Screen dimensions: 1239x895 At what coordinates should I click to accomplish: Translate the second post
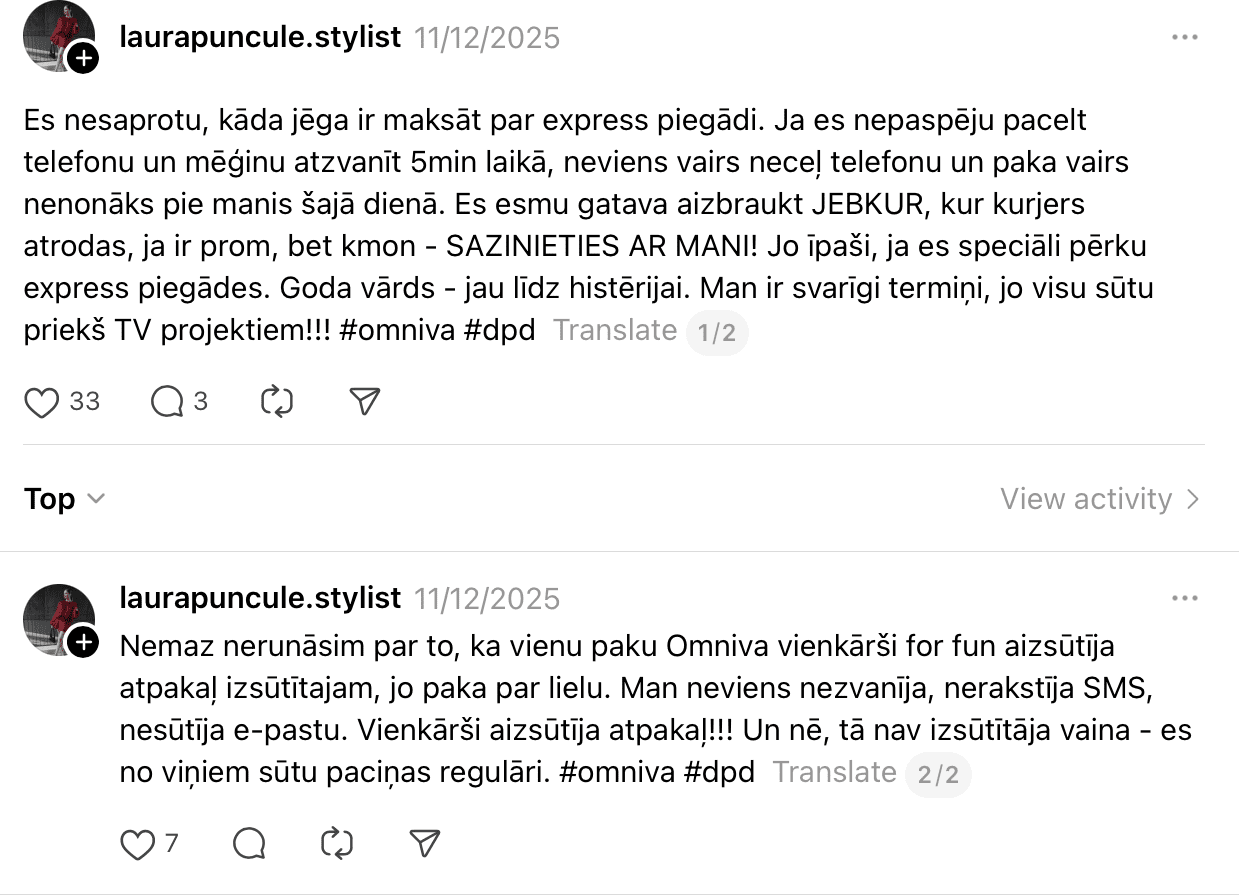[834, 773]
